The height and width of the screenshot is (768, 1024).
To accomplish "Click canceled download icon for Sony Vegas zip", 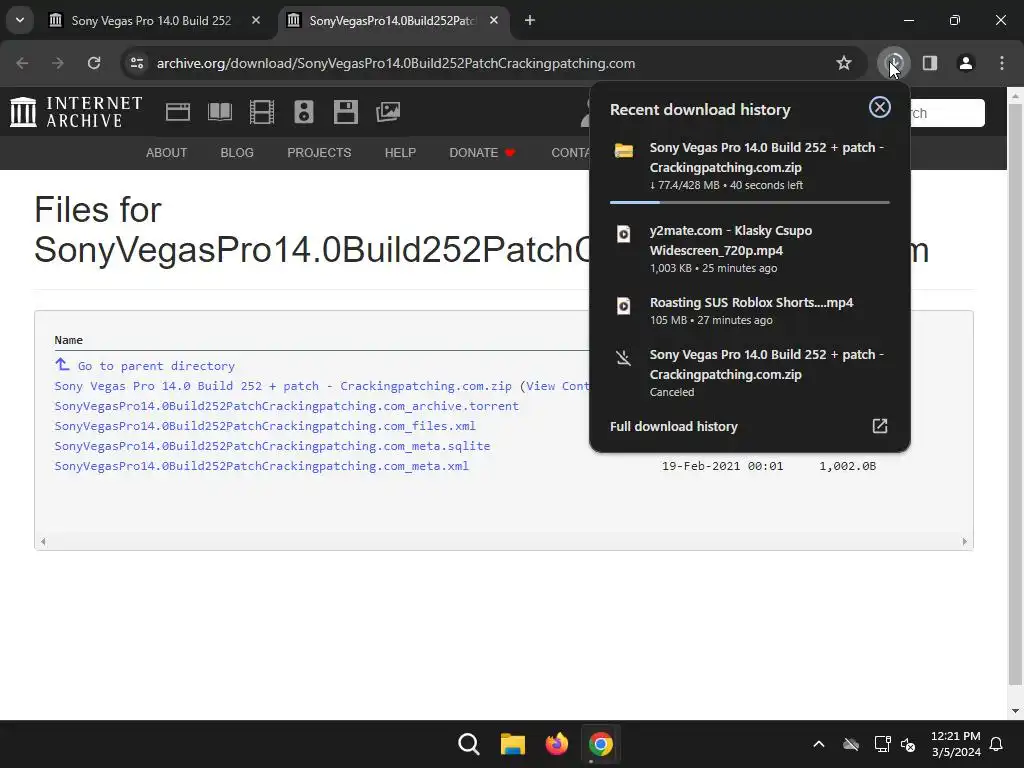I will coord(624,358).
